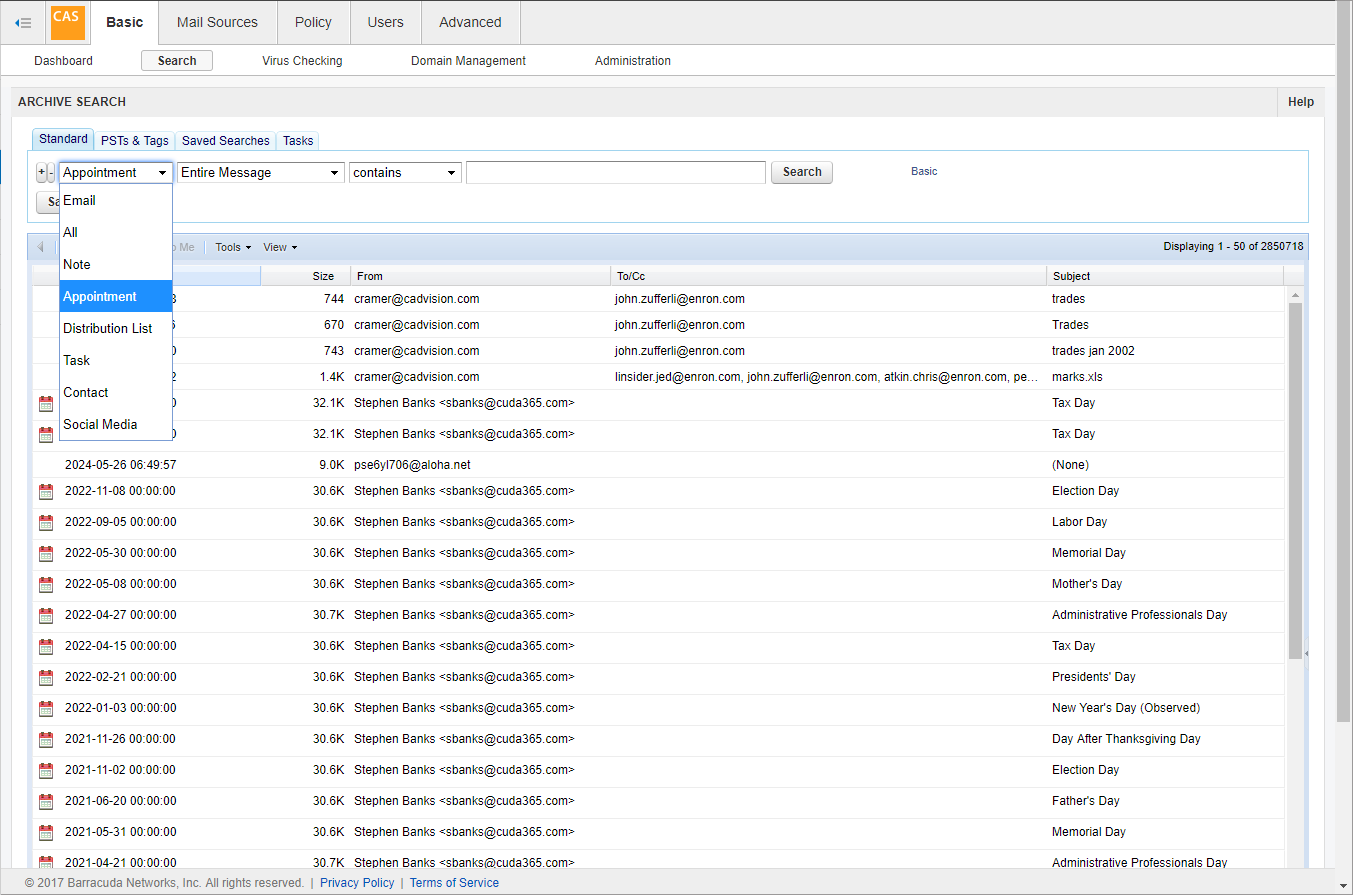The height and width of the screenshot is (895, 1353).
Task: Expand the contains operator dropdown
Action: (405, 172)
